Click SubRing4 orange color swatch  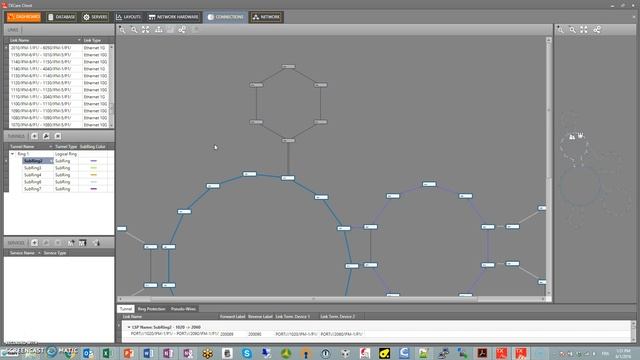click(93, 175)
